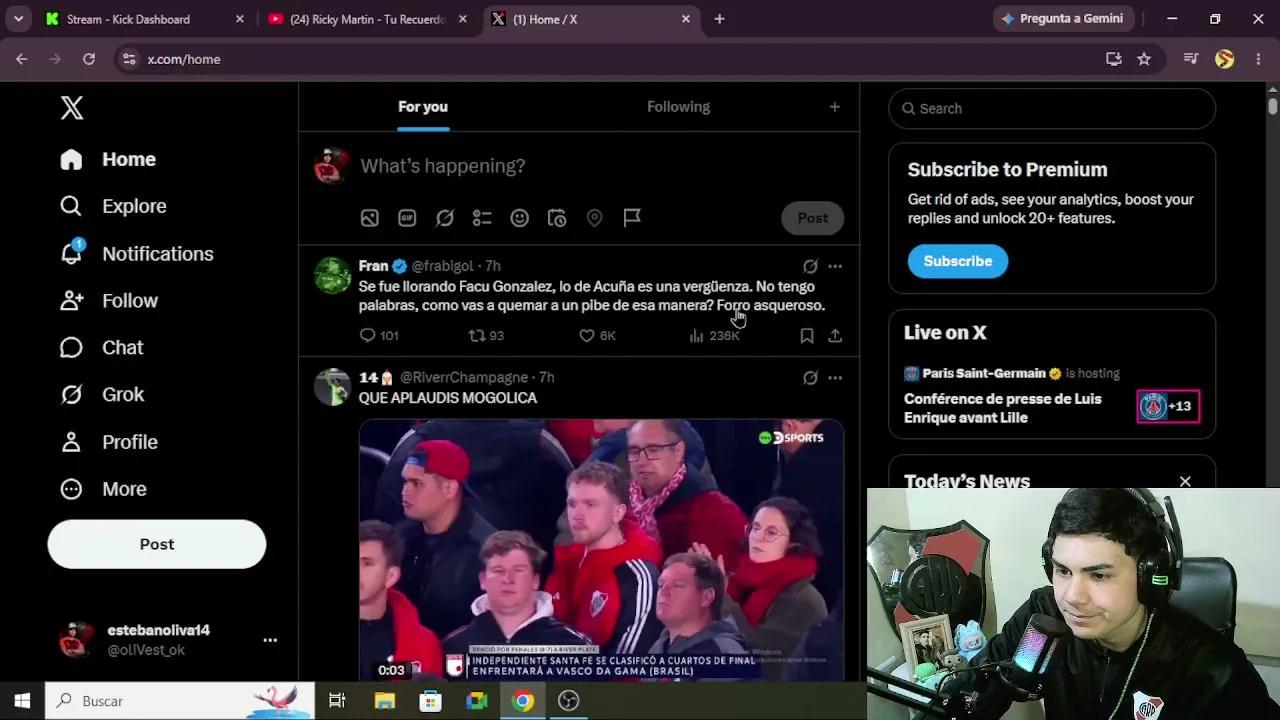1280x720 pixels.
Task: Click the greyed Post button in the composer
Action: pyautogui.click(x=812, y=218)
